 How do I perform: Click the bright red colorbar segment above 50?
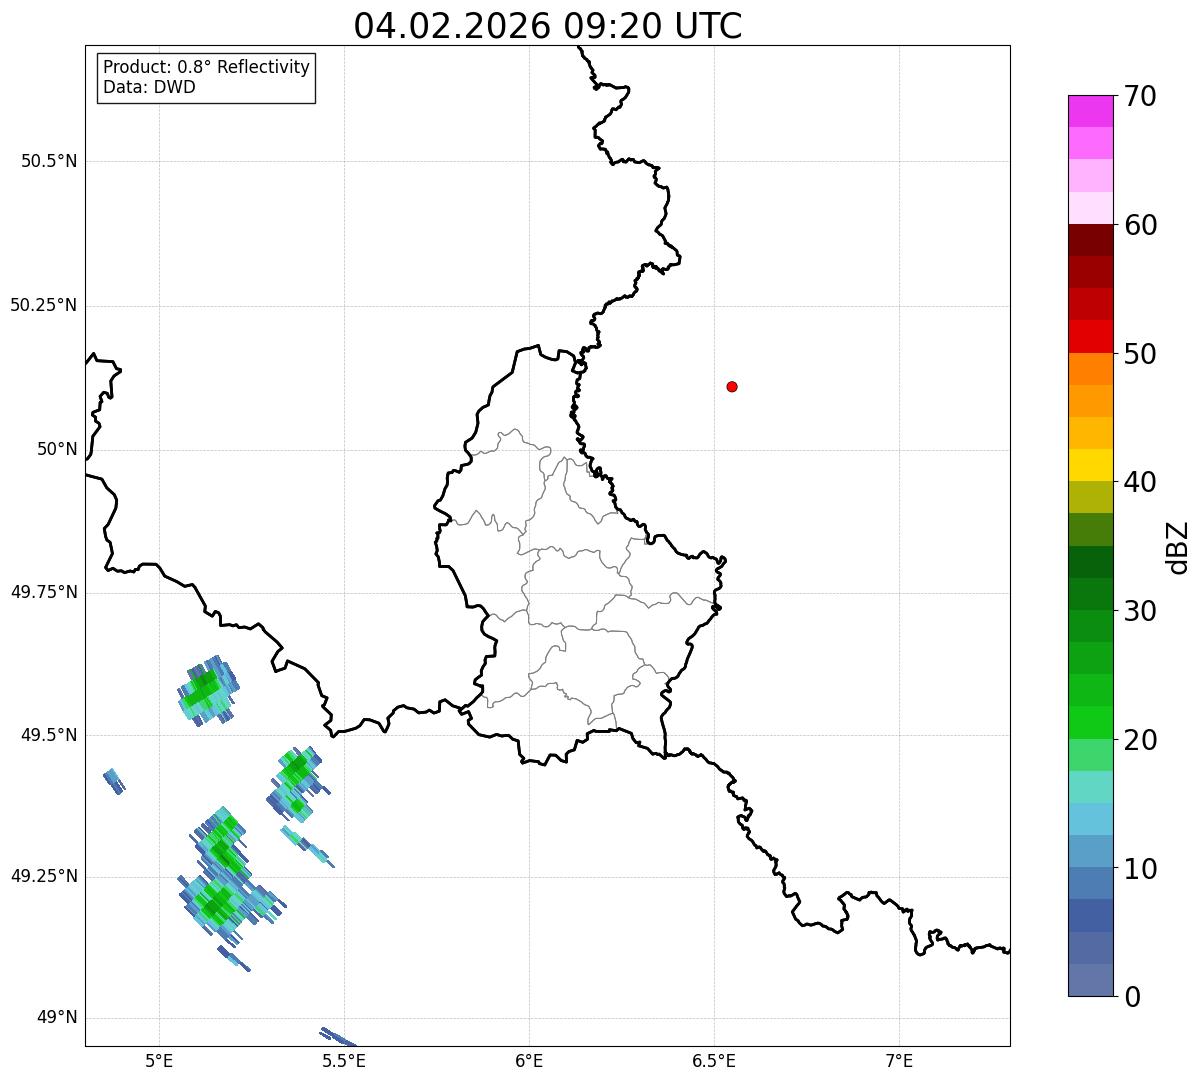click(1090, 336)
